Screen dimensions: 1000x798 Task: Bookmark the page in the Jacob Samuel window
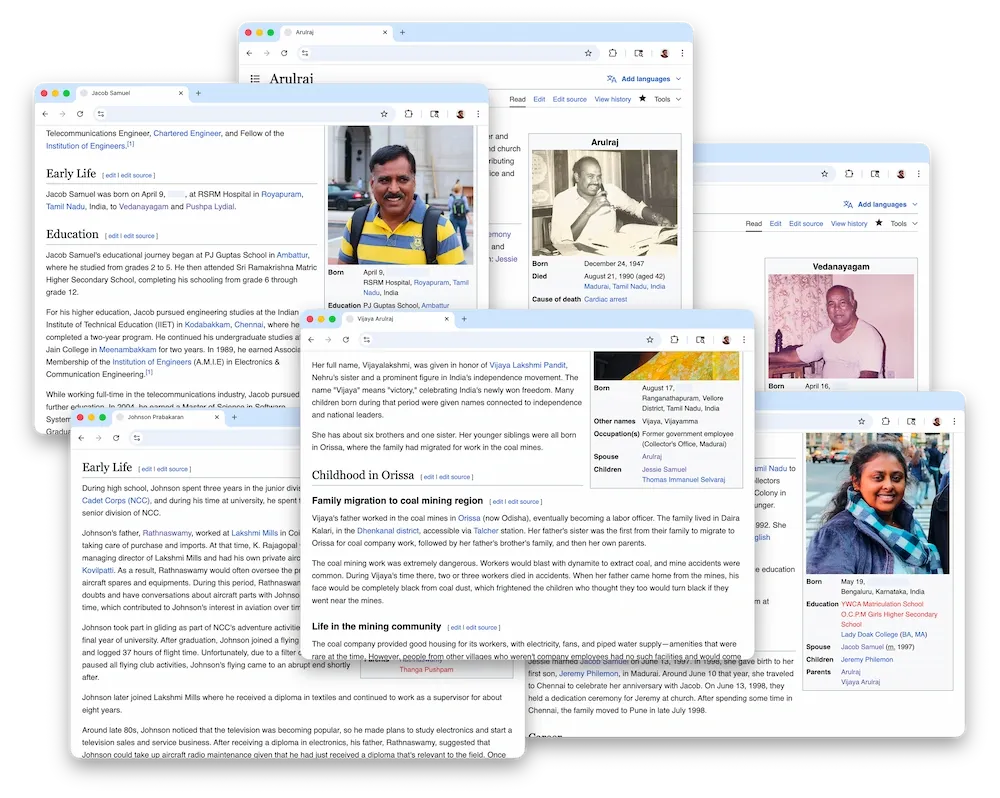pyautogui.click(x=384, y=114)
